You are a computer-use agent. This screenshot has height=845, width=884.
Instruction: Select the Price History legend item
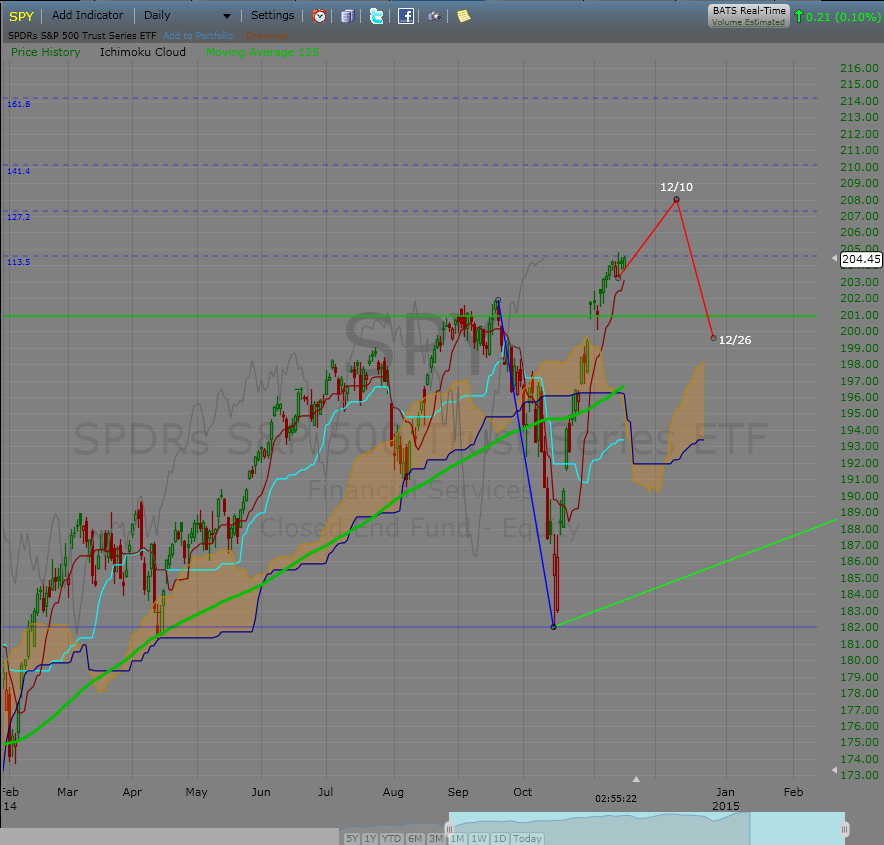click(x=46, y=52)
